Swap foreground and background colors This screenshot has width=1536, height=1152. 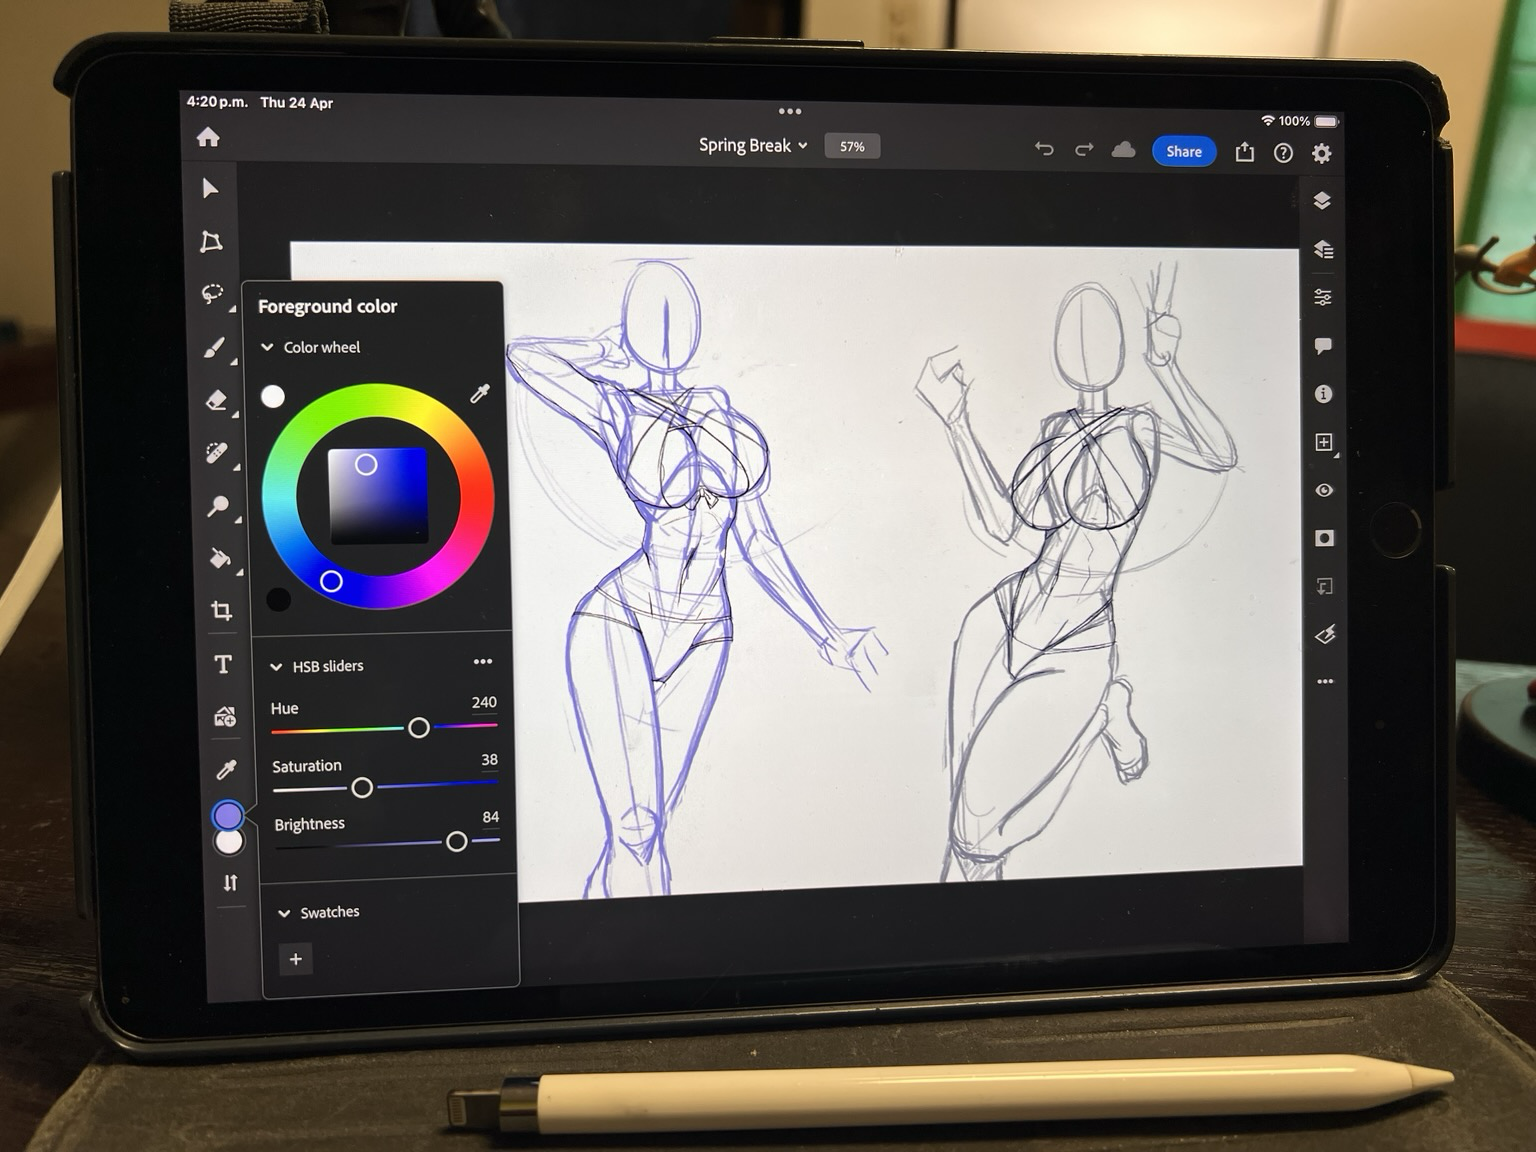click(x=231, y=882)
